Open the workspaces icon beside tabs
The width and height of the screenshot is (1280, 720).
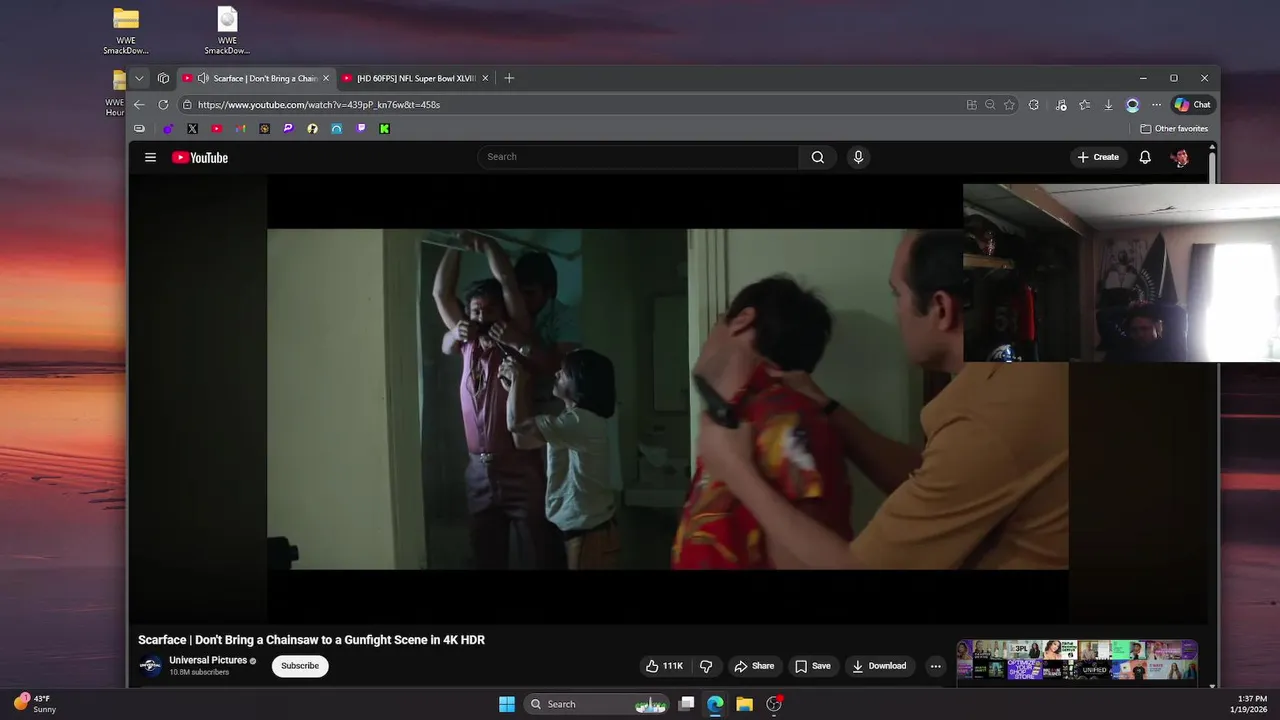(163, 78)
